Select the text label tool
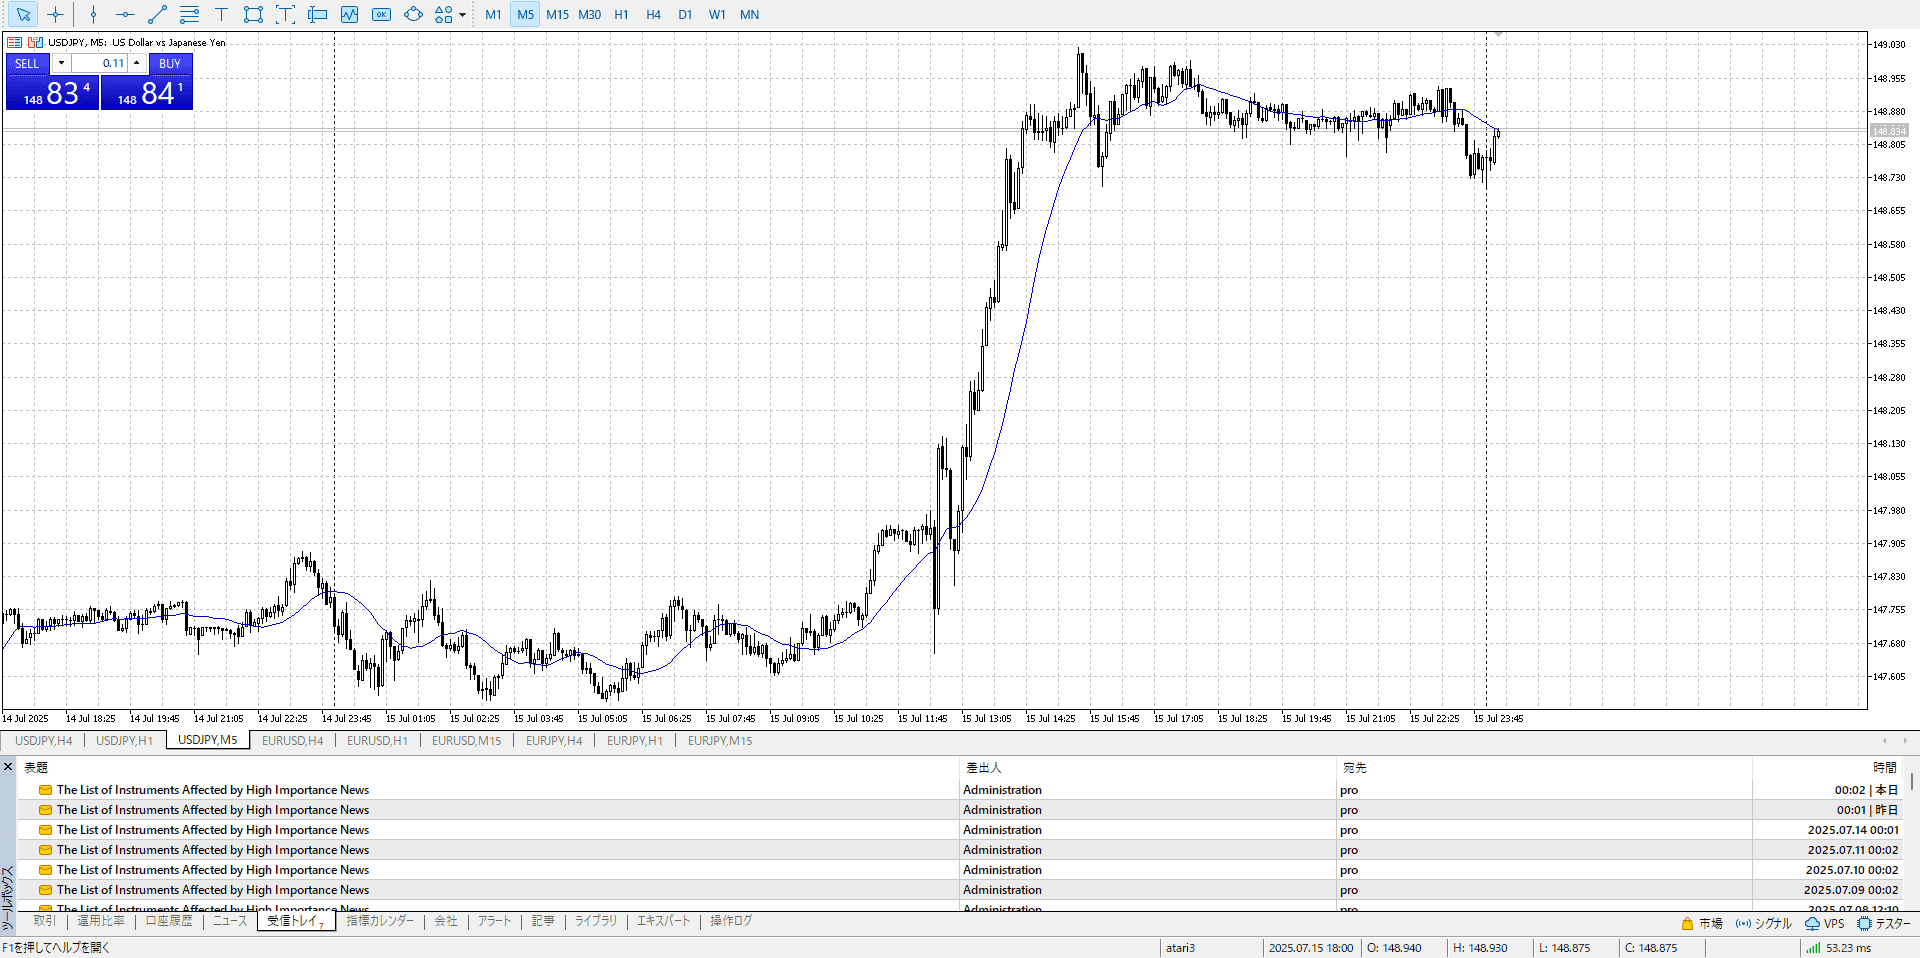Screen dimensions: 1920x958 pos(221,15)
